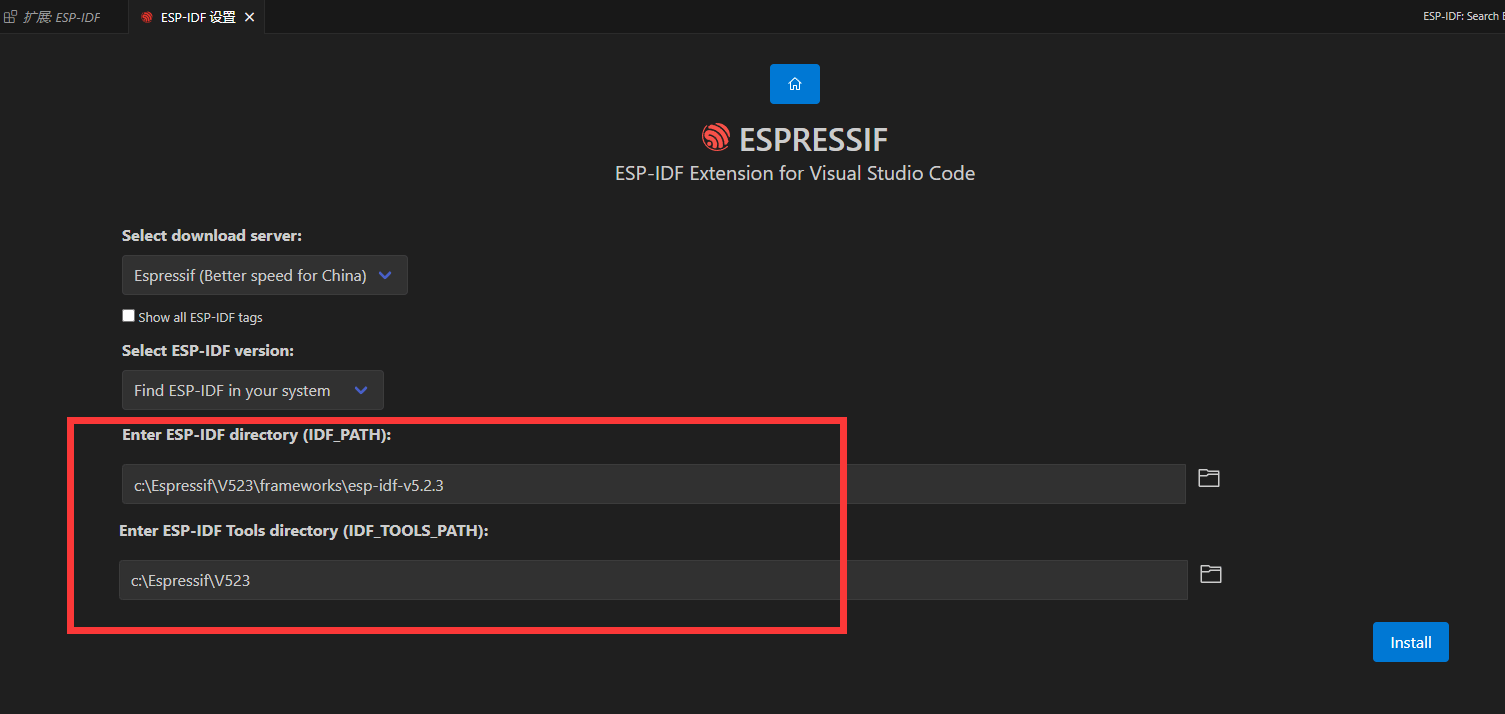
Task: Close the ESP-IDF 设置 tab
Action: point(250,17)
